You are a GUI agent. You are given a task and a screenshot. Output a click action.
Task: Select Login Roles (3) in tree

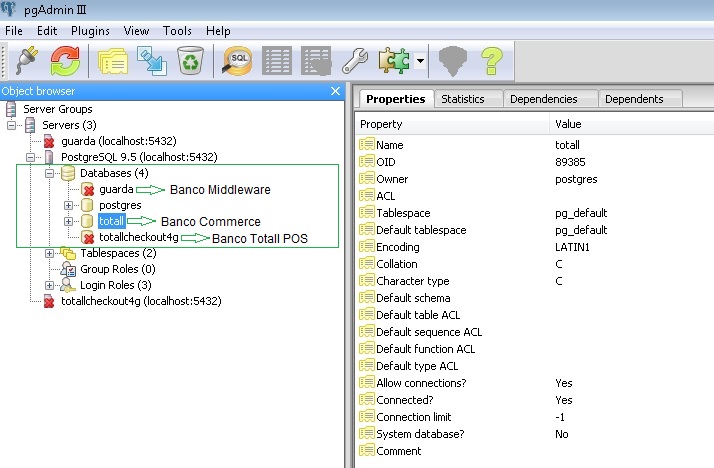[116, 285]
